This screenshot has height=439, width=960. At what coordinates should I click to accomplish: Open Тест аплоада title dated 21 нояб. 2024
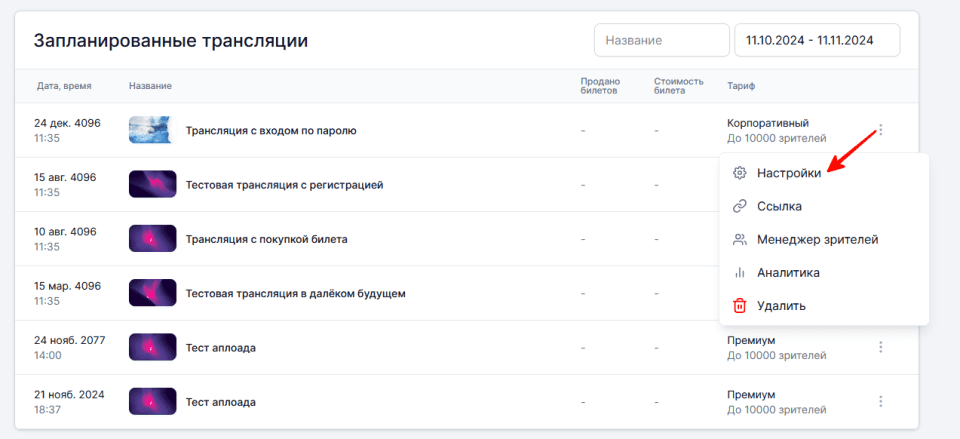click(221, 402)
